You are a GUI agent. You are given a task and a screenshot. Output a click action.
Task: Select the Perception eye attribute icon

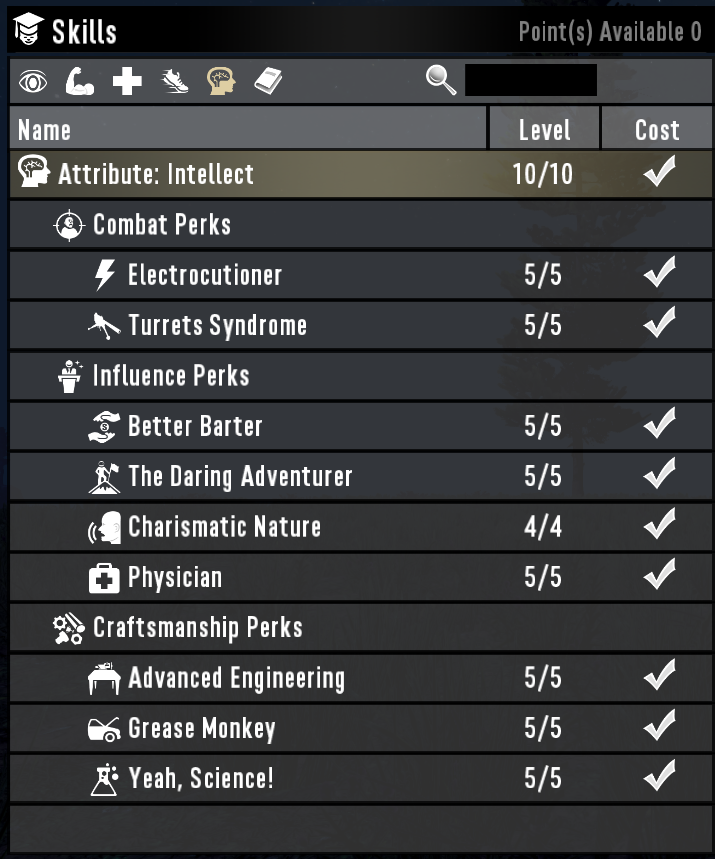coord(33,82)
